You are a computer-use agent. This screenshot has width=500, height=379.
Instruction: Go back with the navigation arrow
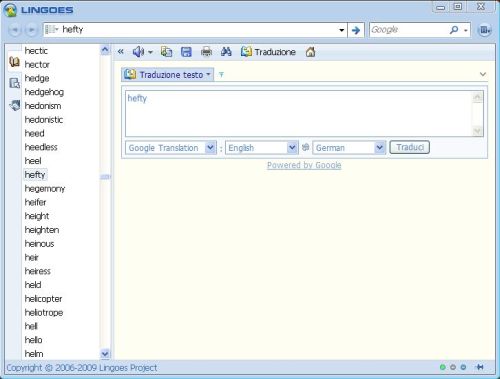[x=15, y=30]
